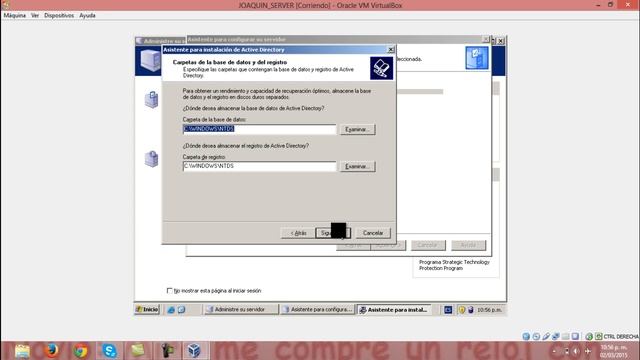Close the Active Directory wizard dialog

(391, 49)
